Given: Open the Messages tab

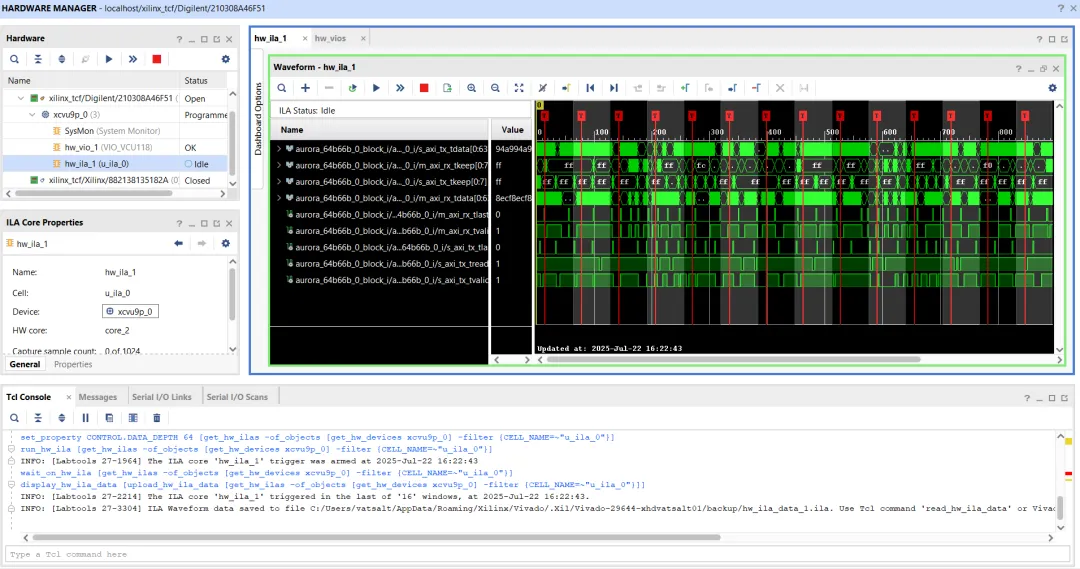Looking at the screenshot, I should point(98,397).
